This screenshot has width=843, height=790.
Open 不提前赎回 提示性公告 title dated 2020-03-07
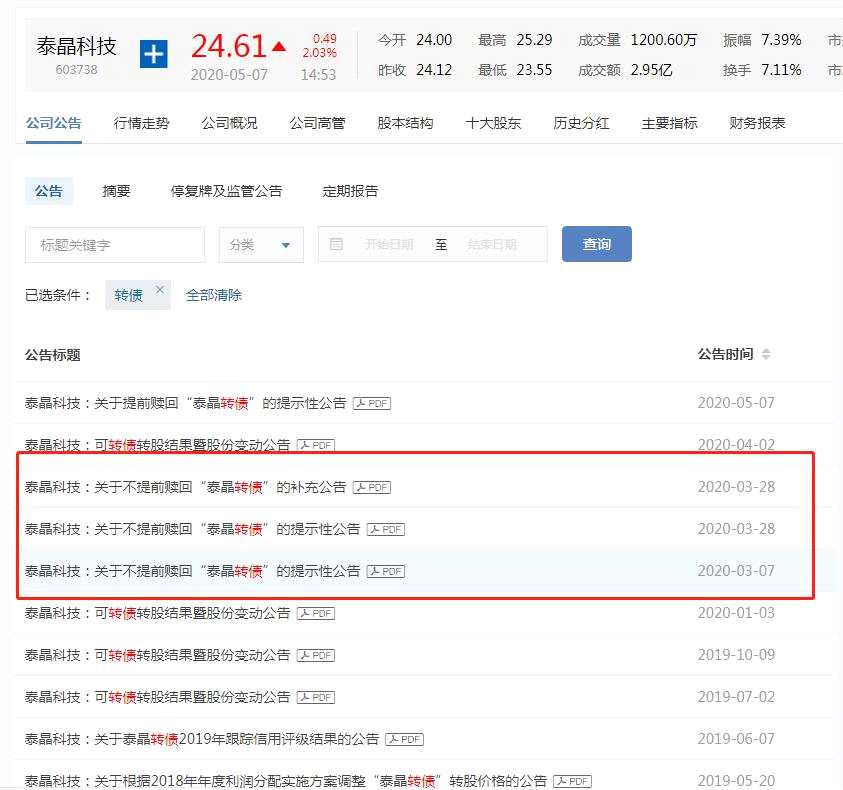(192, 571)
